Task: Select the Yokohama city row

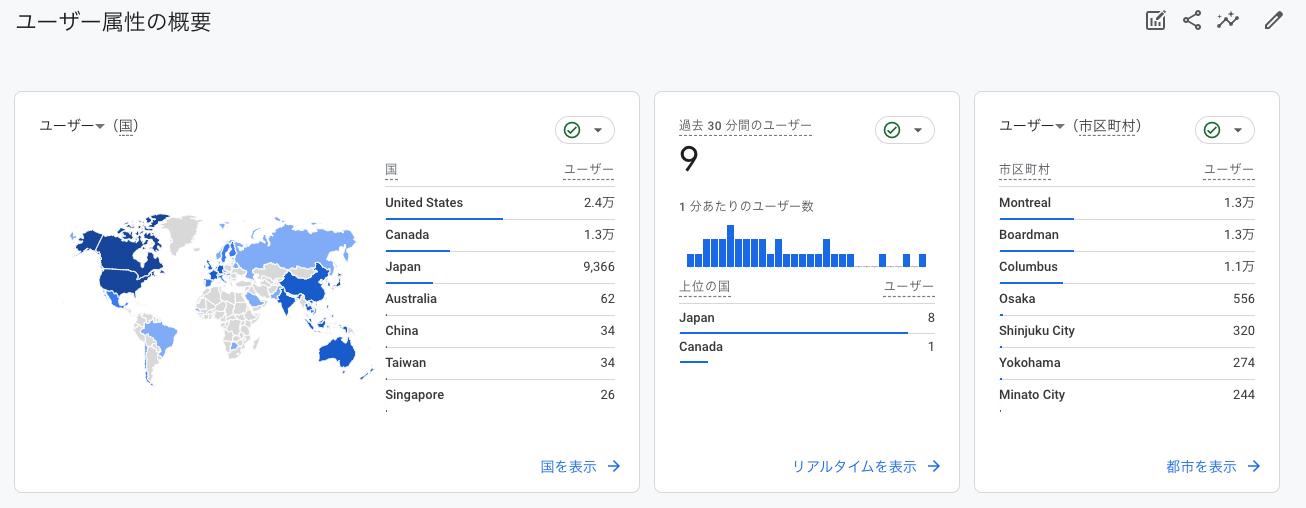Action: click(1127, 363)
